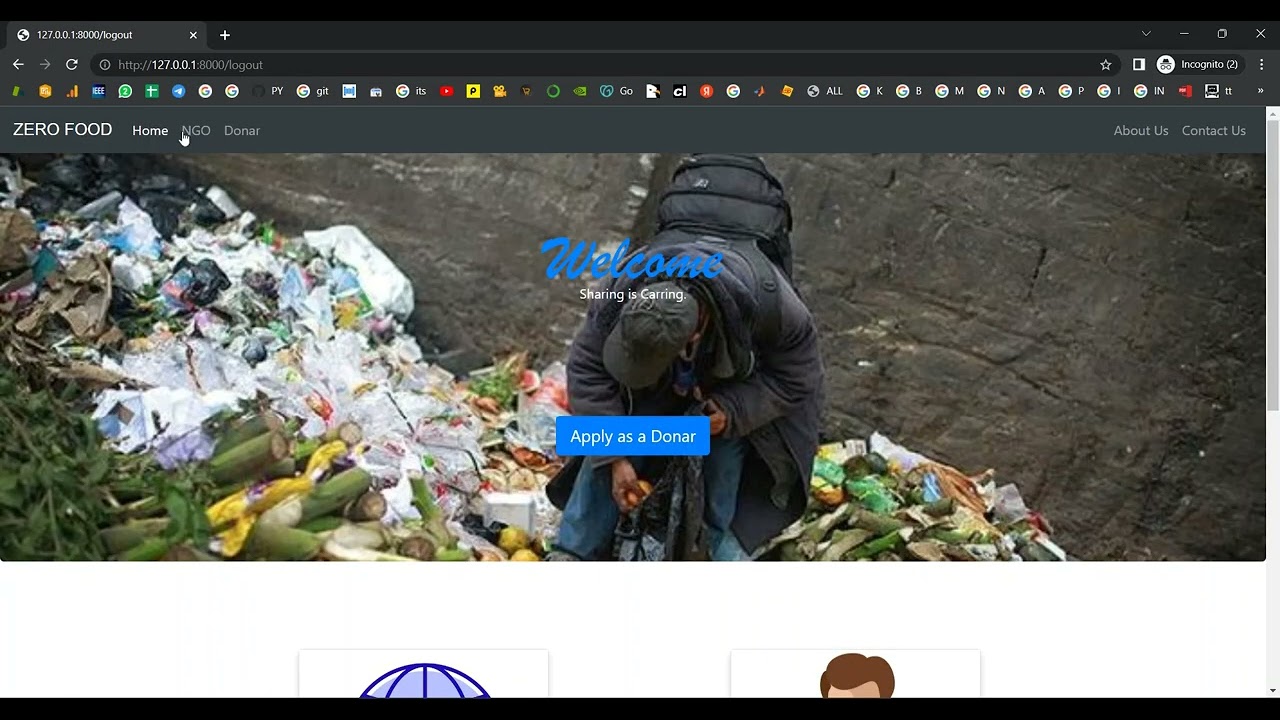1280x720 pixels.
Task: Focus the address bar URL
Action: point(600,65)
